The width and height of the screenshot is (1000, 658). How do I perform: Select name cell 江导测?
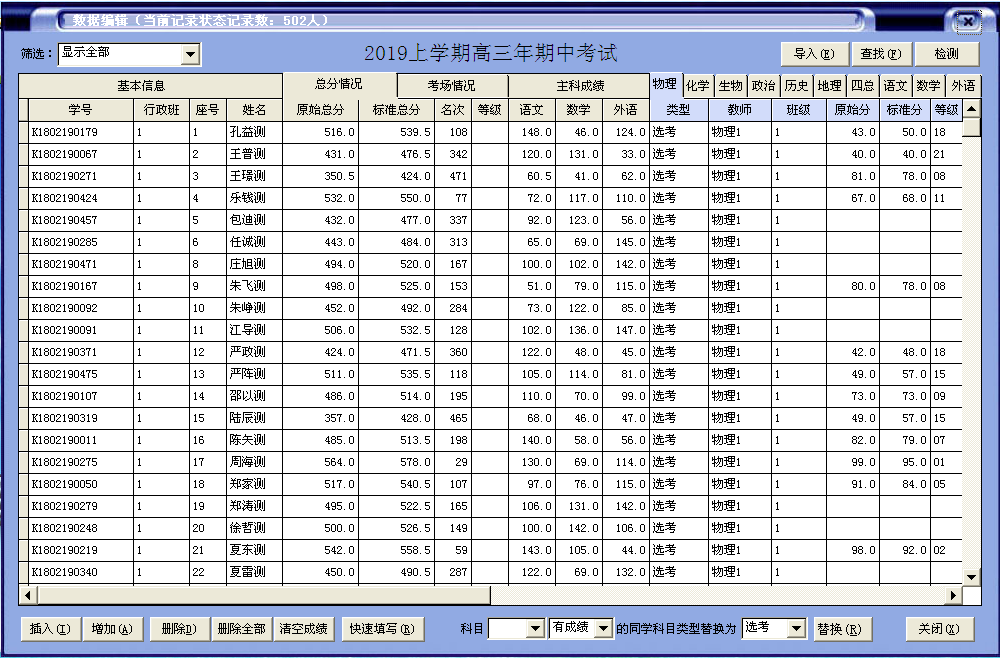(254, 330)
